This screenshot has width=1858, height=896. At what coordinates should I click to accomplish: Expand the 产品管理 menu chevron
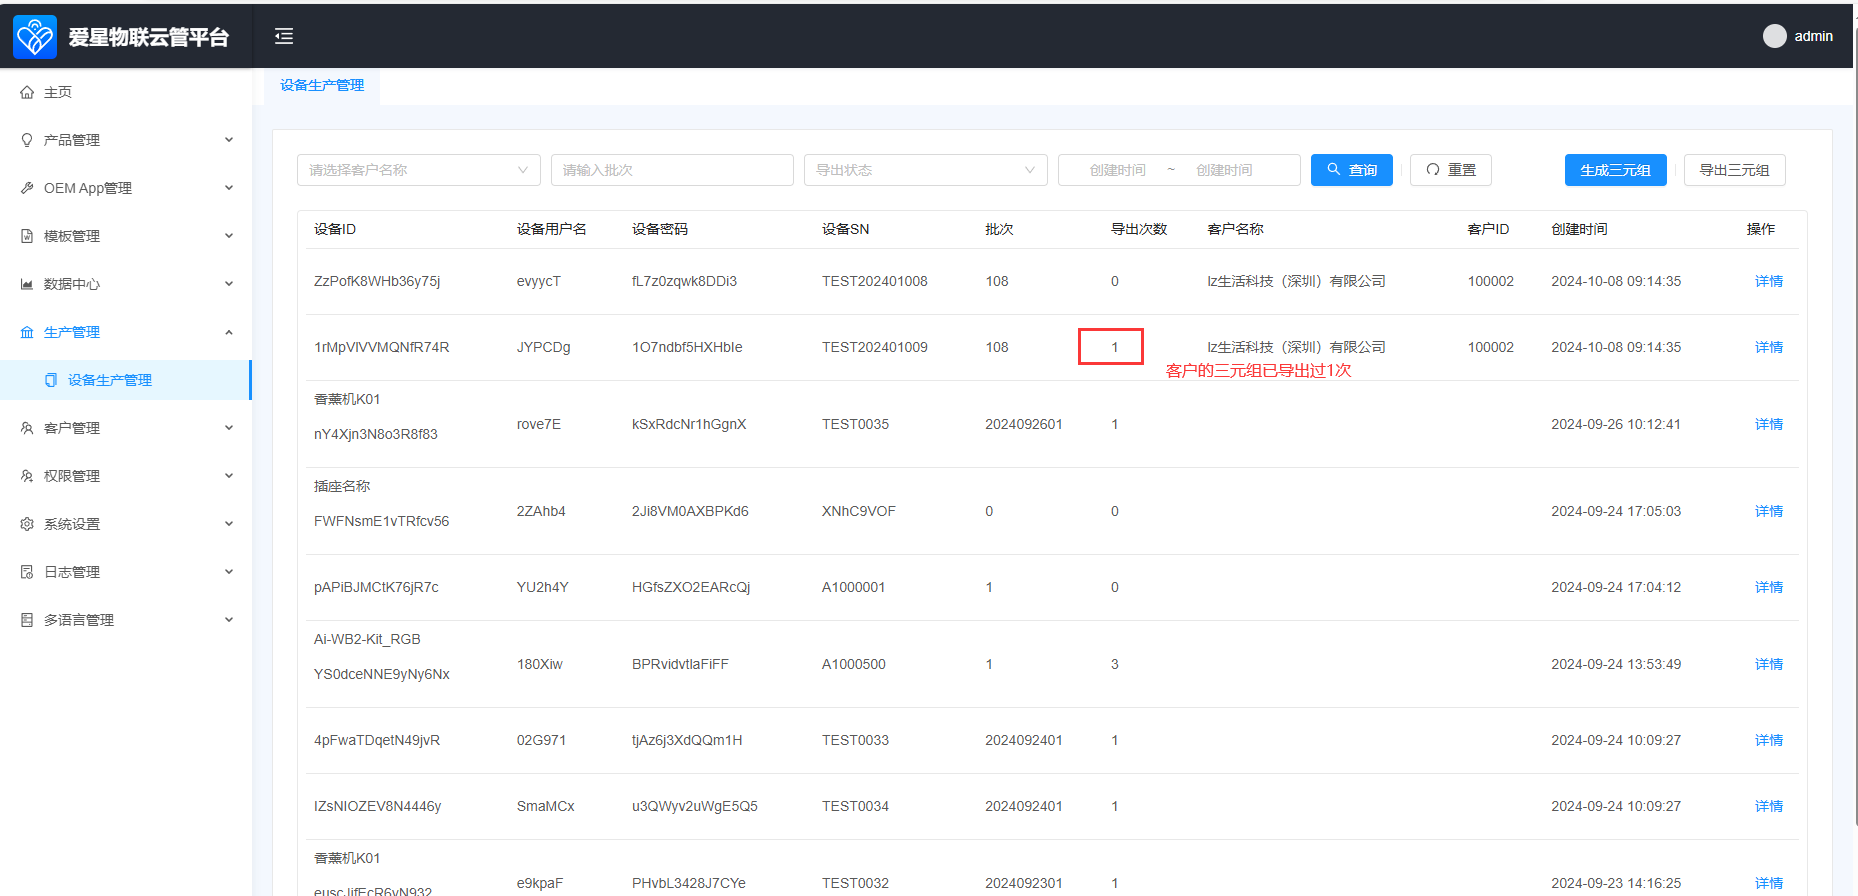click(x=229, y=140)
